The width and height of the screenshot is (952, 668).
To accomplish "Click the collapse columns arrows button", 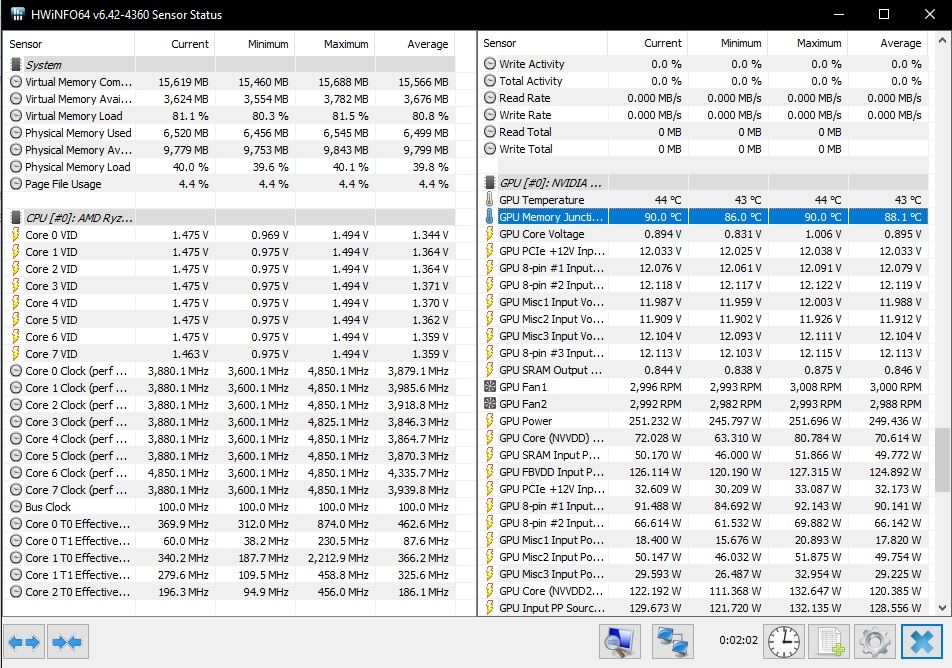I will click(x=67, y=642).
